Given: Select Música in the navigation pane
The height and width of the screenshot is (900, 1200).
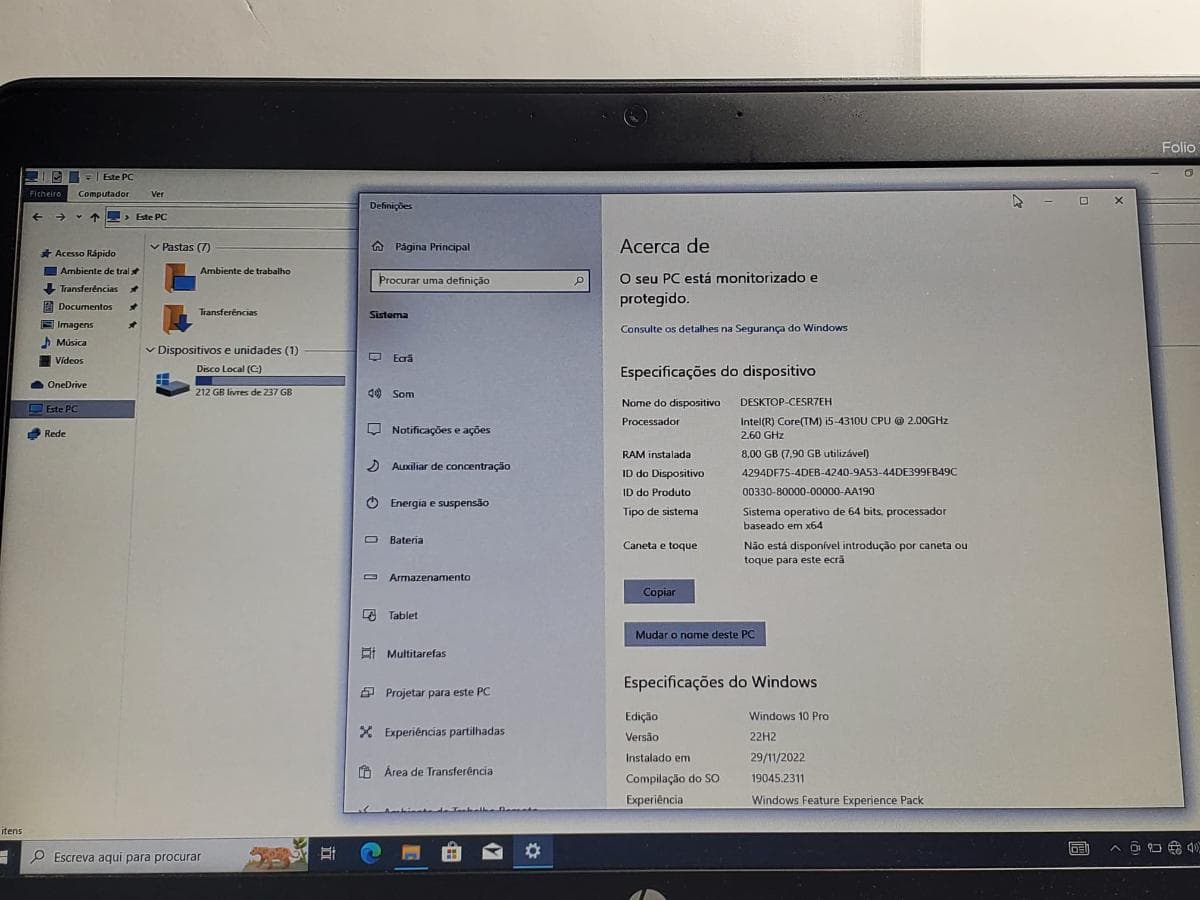Looking at the screenshot, I should tap(64, 343).
